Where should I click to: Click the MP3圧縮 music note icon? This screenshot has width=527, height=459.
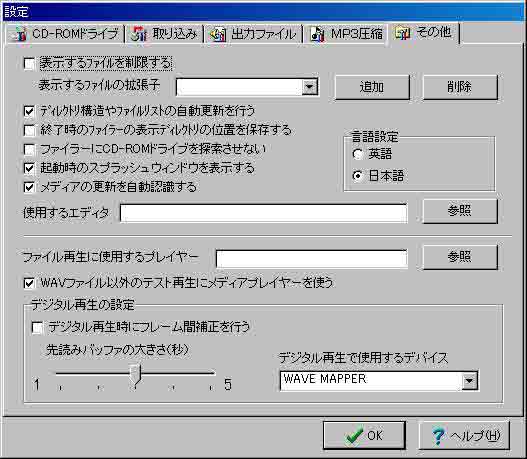coord(317,34)
